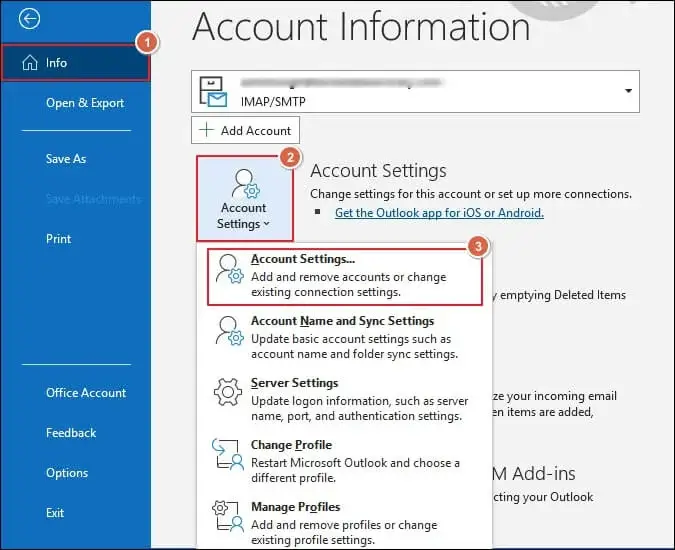Image resolution: width=675 pixels, height=550 pixels.
Task: Click the Account Settings... menu item icon
Action: tap(229, 269)
